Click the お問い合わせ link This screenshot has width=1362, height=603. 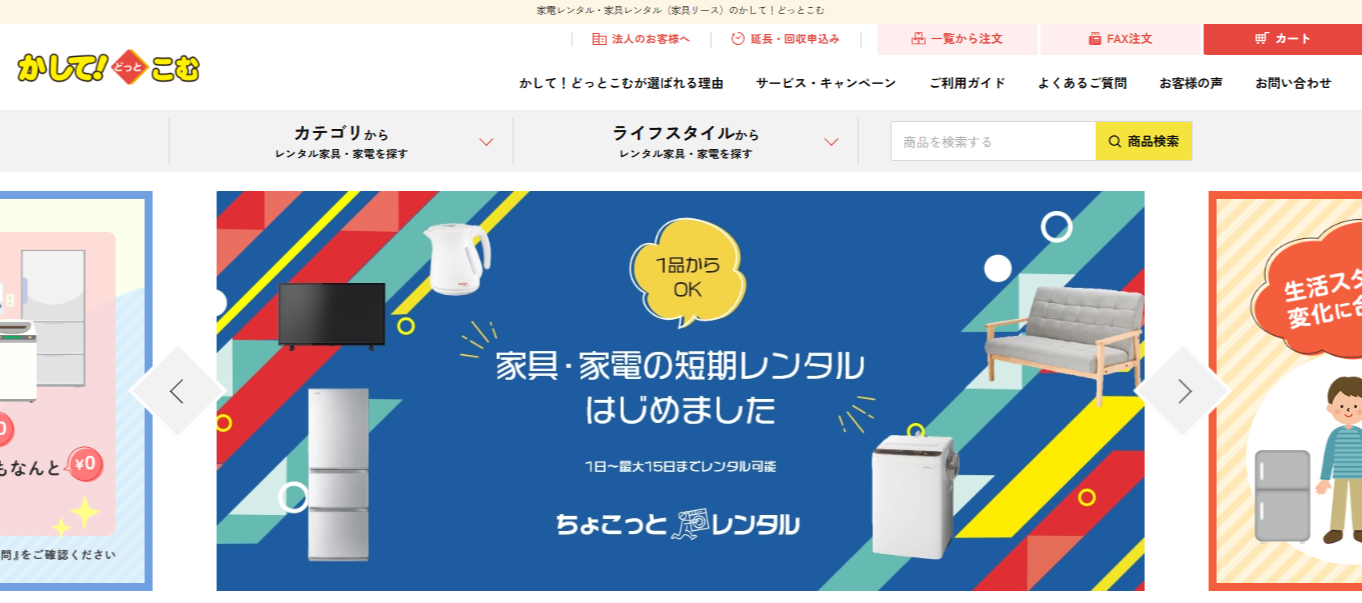pyautogui.click(x=1293, y=83)
